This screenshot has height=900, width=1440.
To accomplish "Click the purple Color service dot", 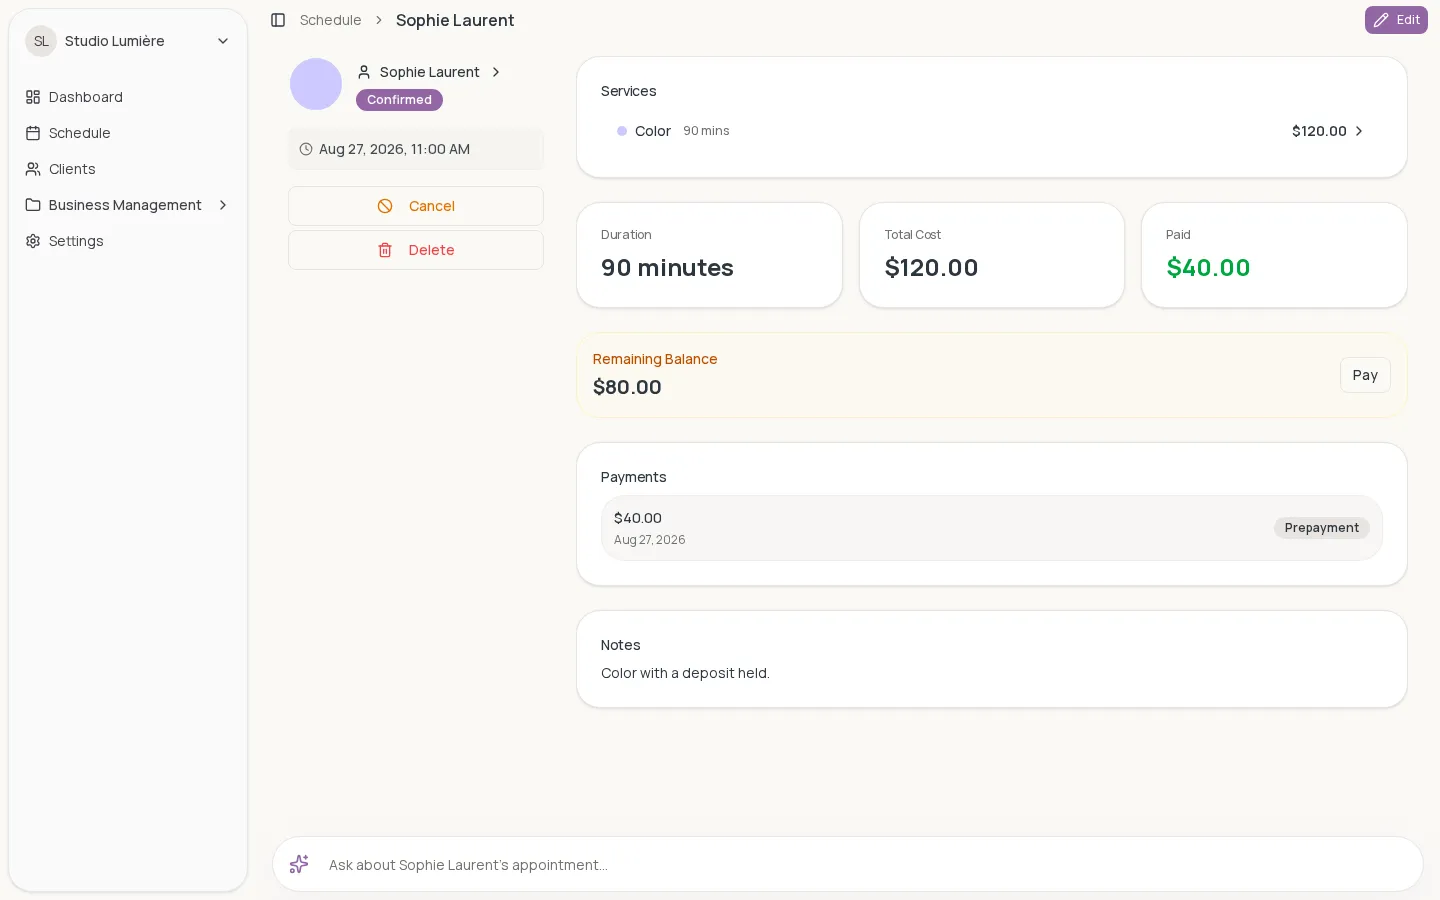I will [622, 131].
